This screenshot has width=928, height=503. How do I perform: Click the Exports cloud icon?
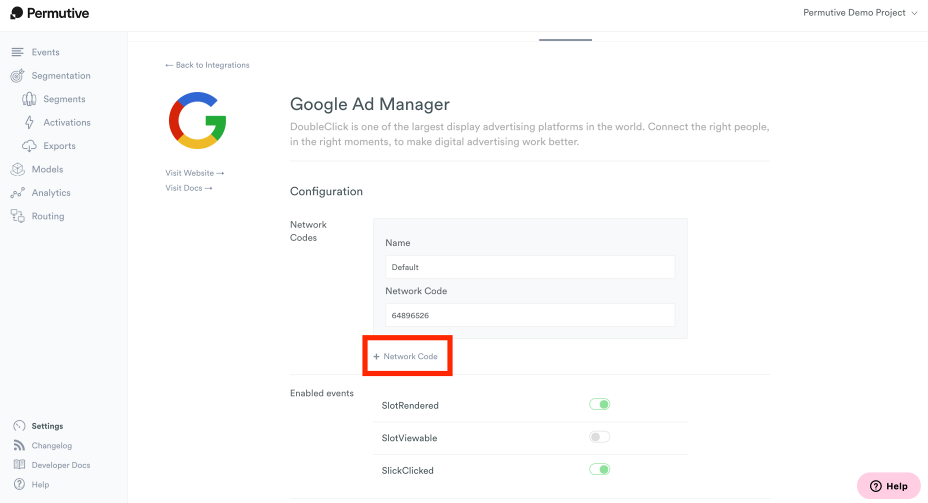(x=29, y=146)
